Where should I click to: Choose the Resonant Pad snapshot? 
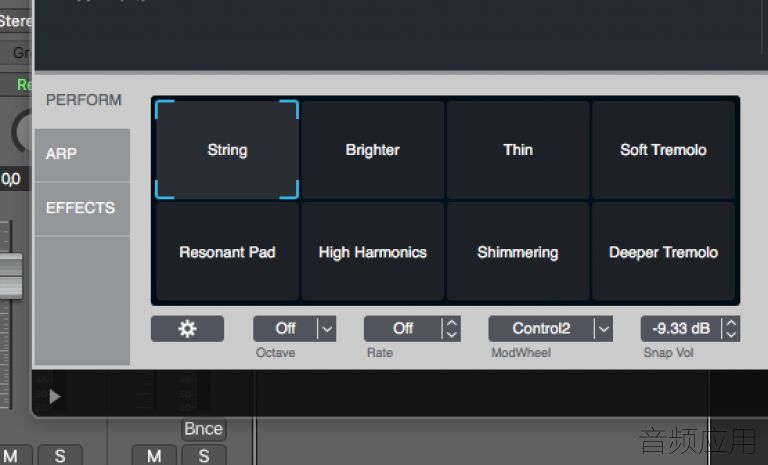coord(227,252)
